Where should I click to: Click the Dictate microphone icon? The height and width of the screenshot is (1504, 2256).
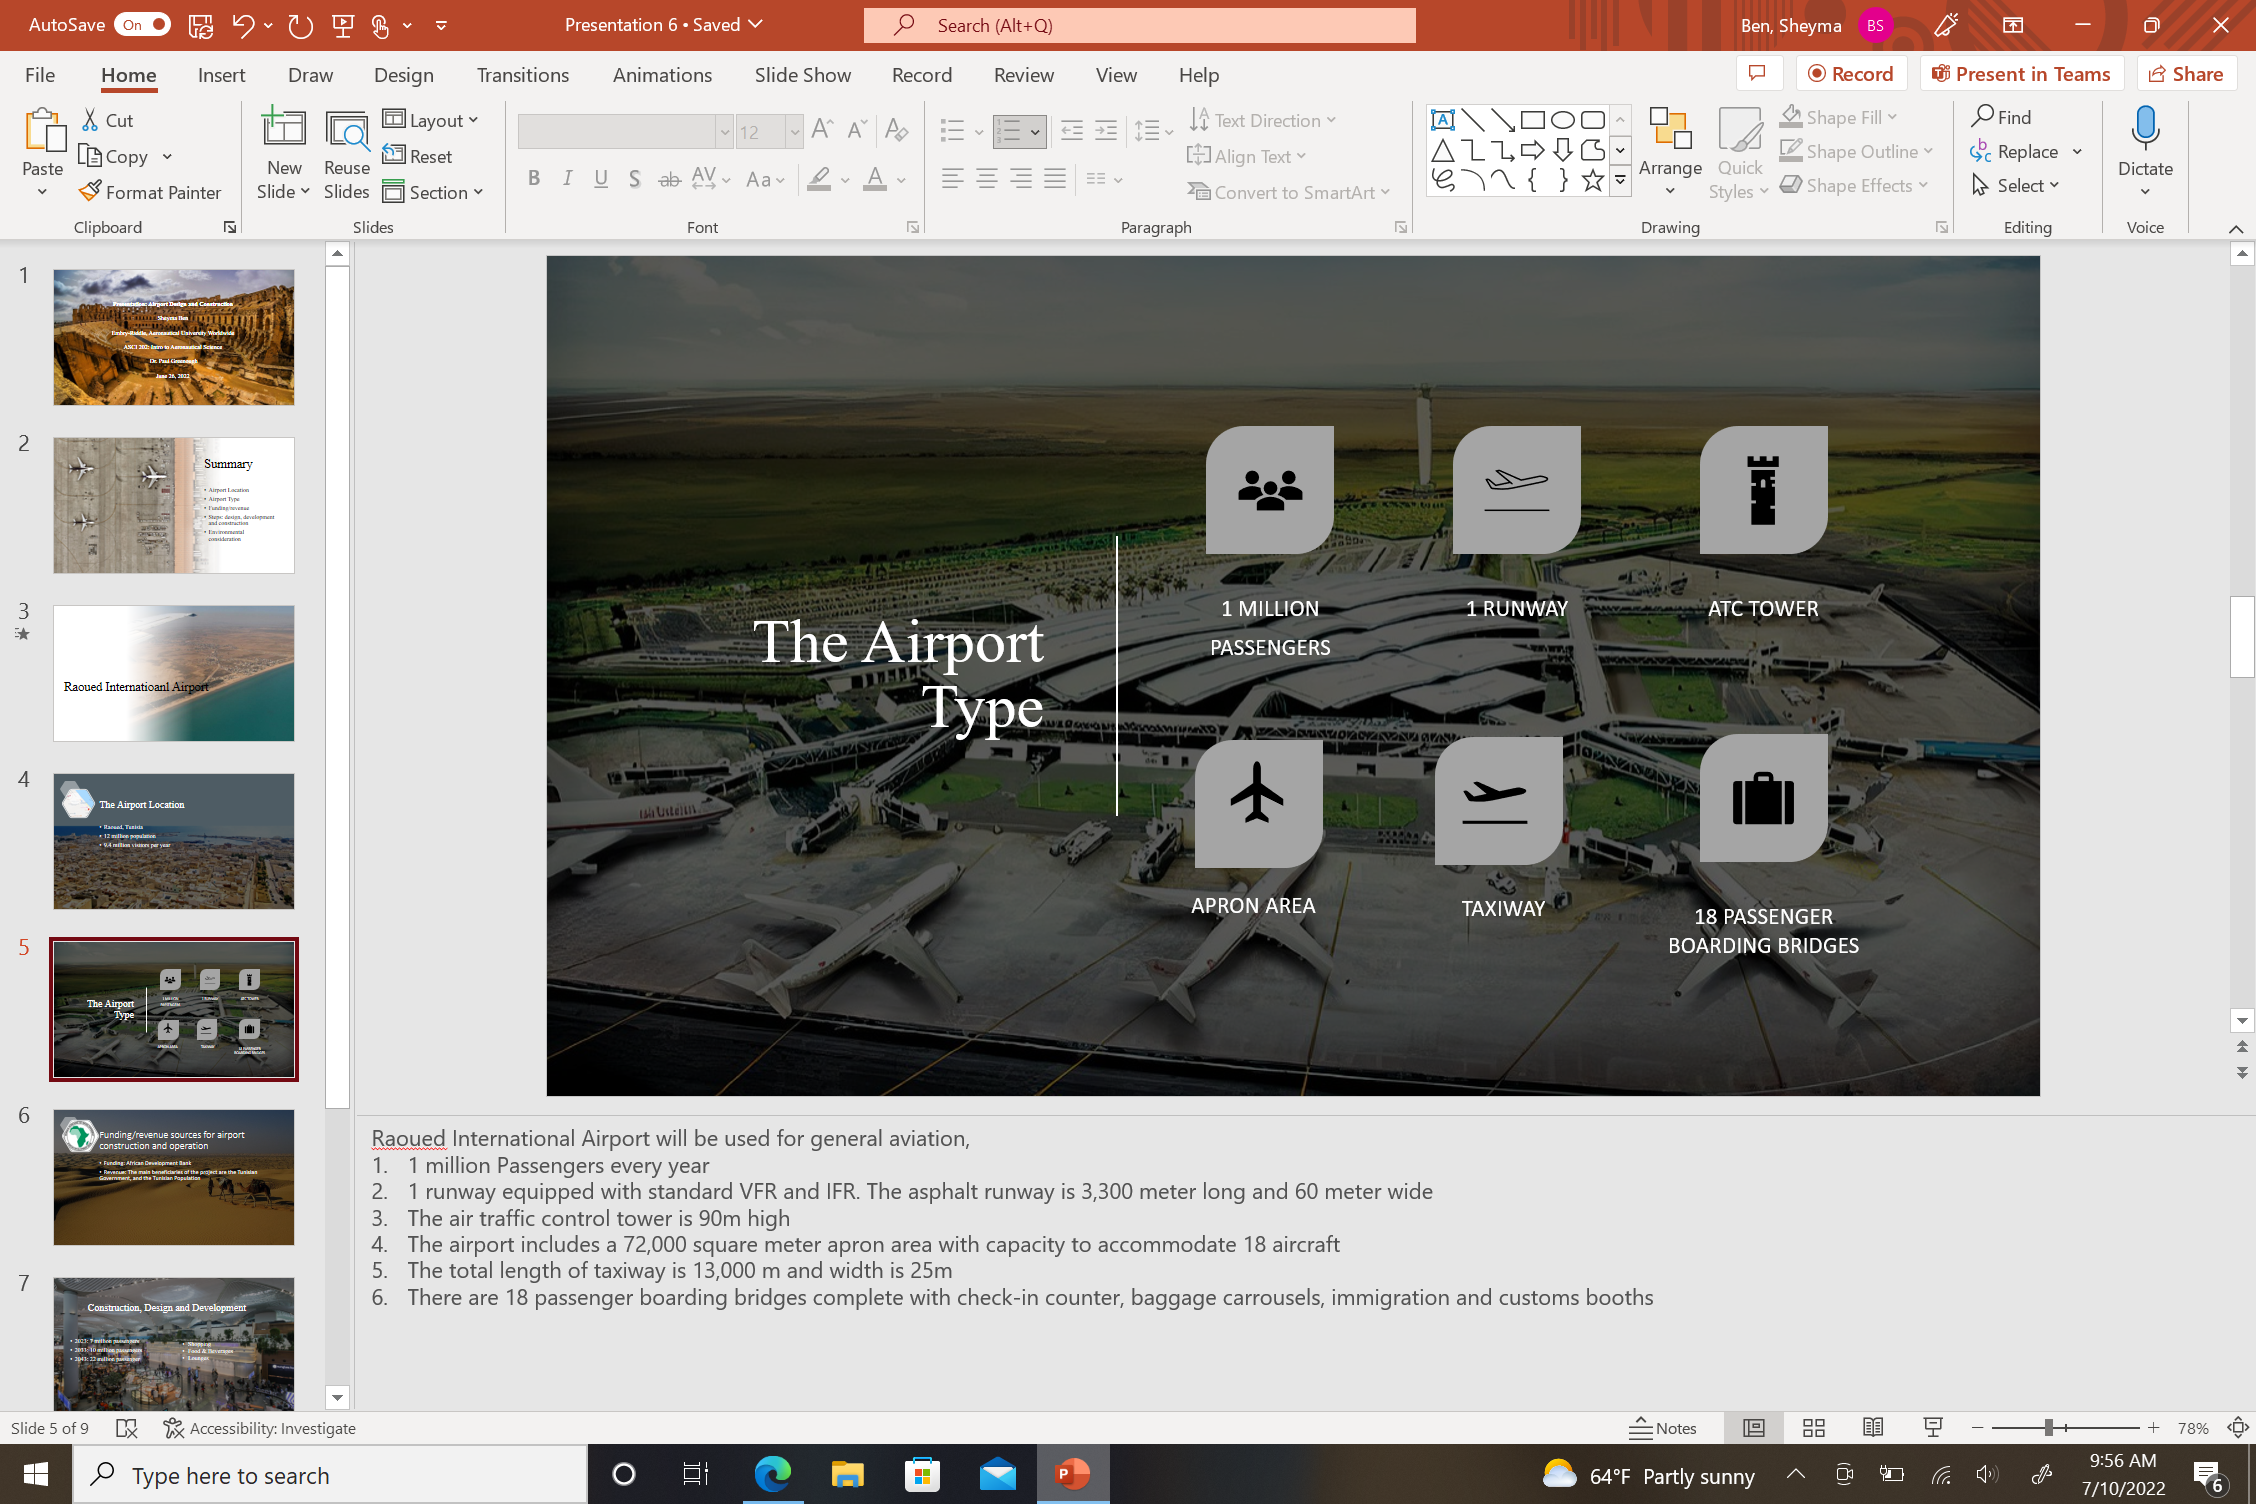click(x=2145, y=130)
